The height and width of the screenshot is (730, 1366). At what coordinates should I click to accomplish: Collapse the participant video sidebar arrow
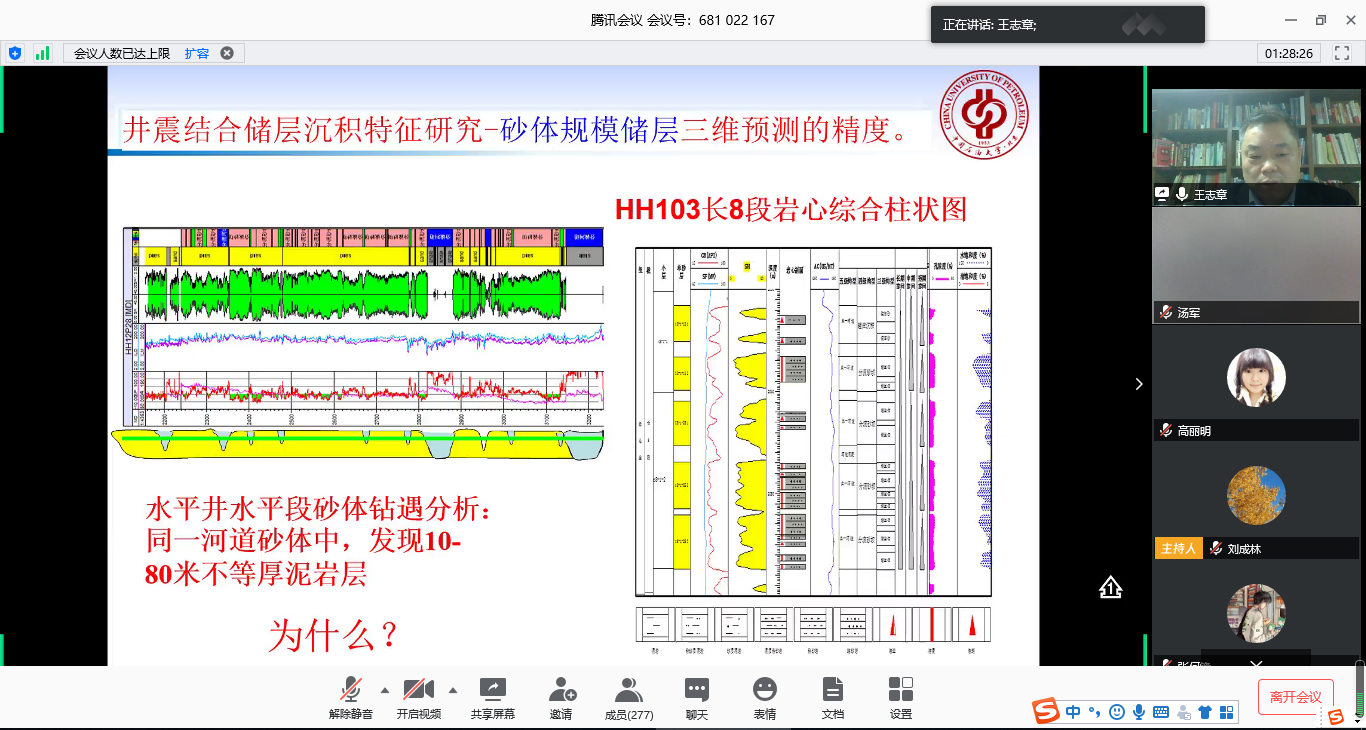[1138, 384]
